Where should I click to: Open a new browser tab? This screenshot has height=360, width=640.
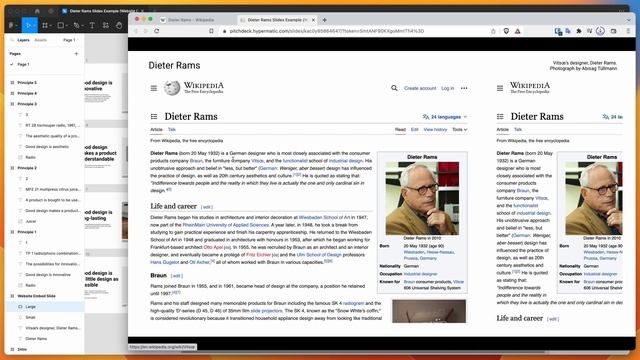(324, 20)
